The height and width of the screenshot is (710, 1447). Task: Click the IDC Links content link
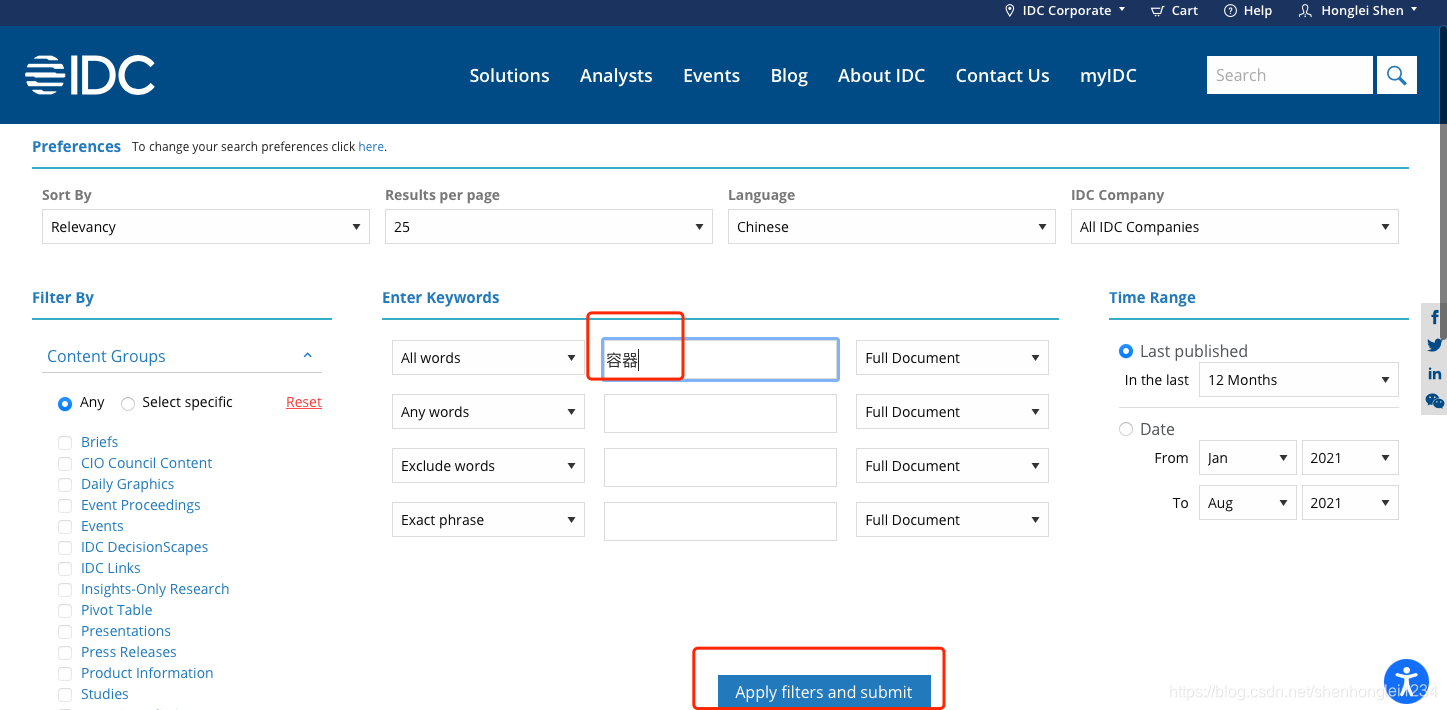click(111, 568)
